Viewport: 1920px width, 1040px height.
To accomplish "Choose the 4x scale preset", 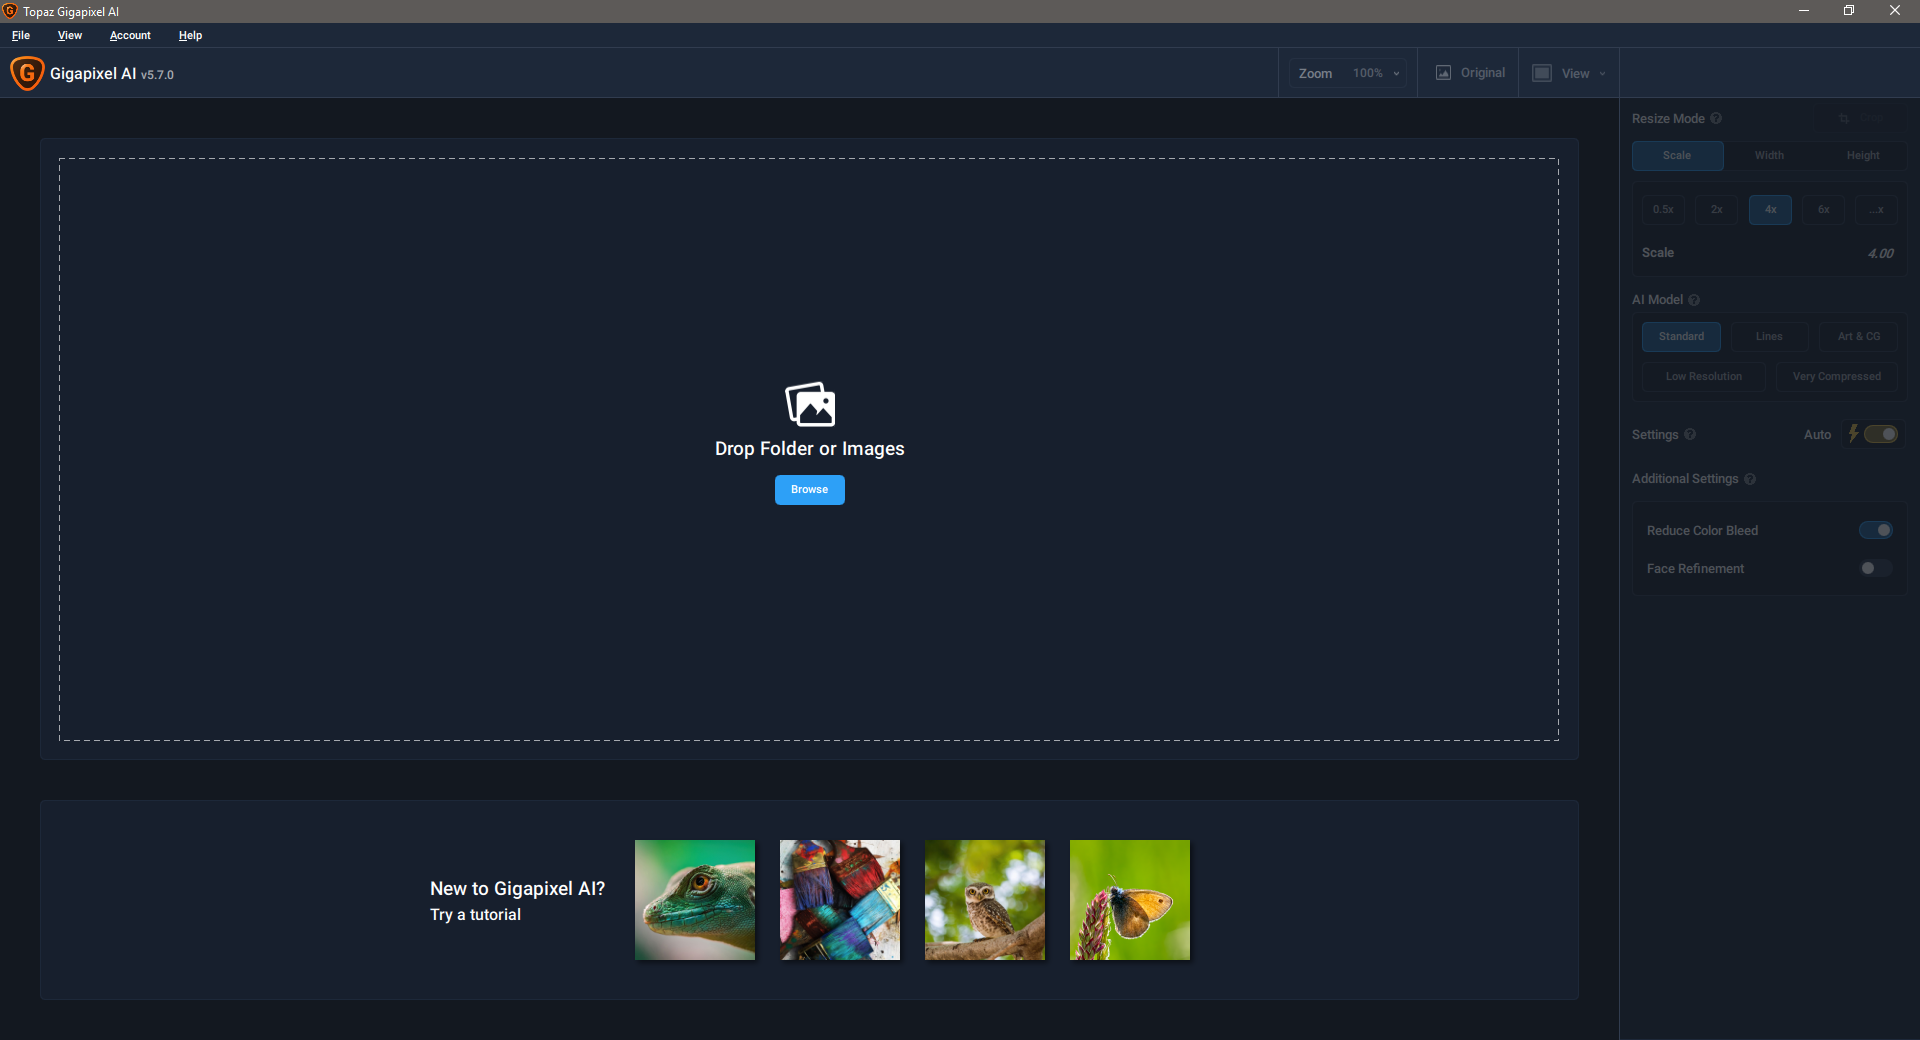I will (1770, 210).
